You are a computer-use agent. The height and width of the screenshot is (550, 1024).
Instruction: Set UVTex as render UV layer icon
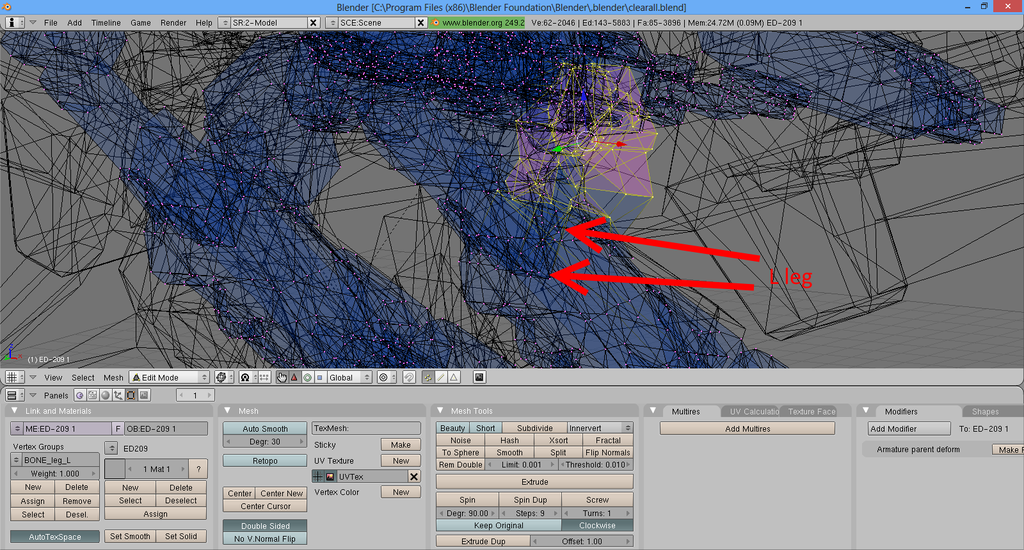(330, 477)
